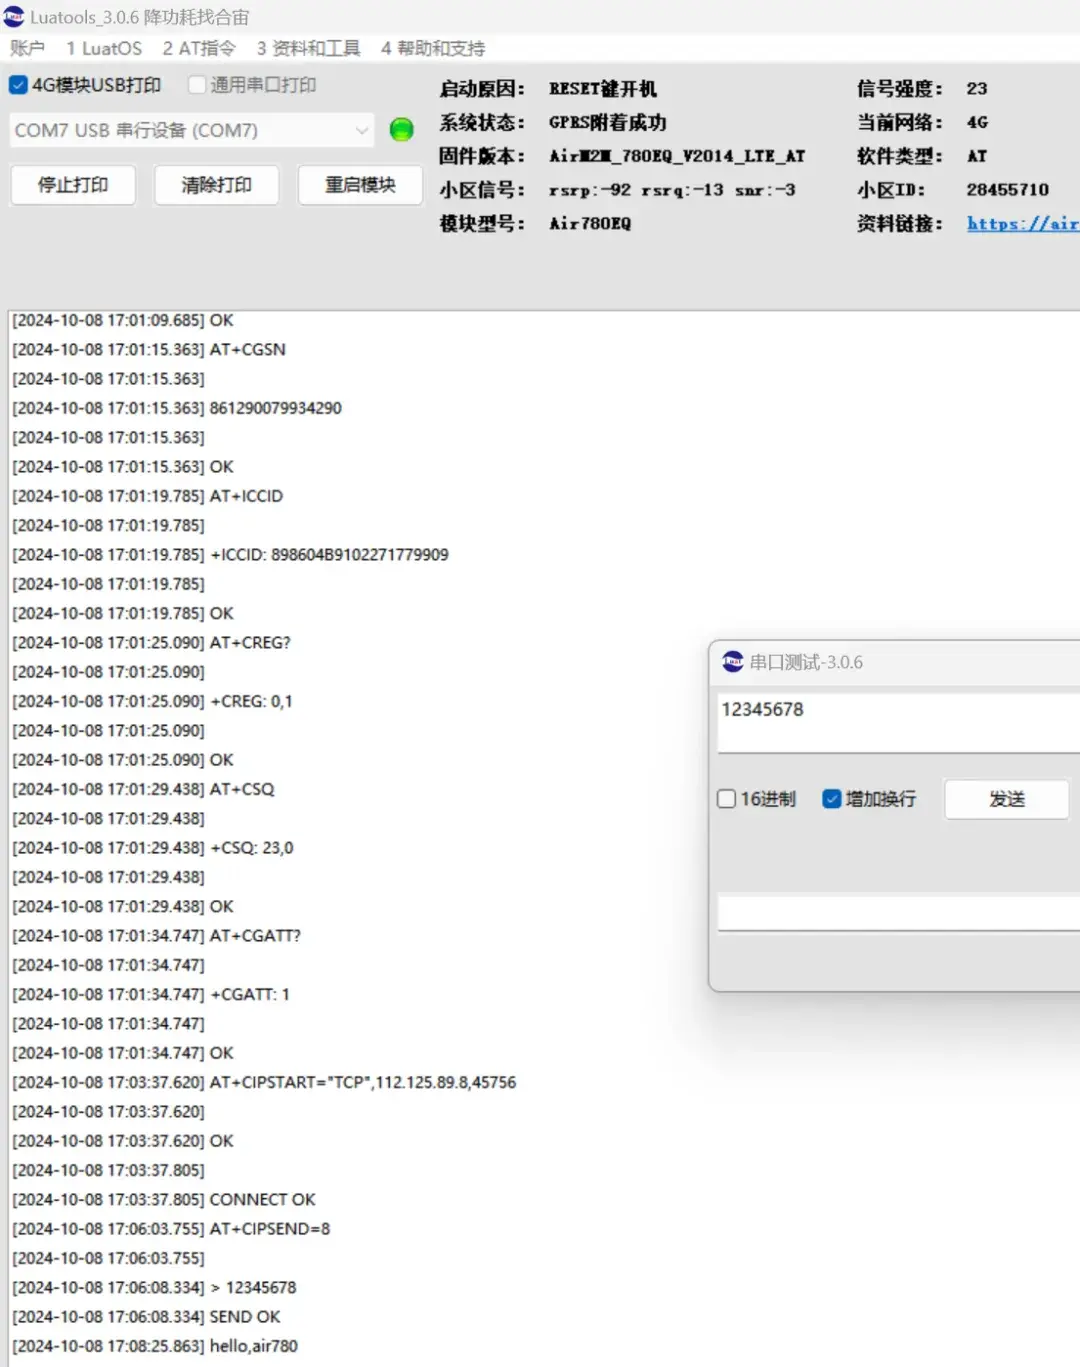Click the log line AT+CIPSEND=8

click(x=270, y=1229)
